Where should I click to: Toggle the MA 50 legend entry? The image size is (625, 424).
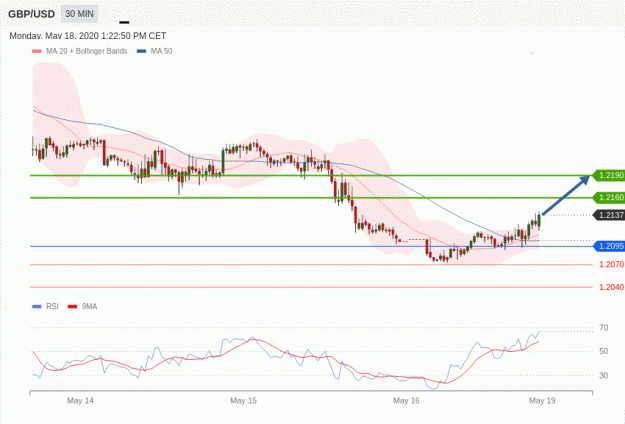point(155,51)
